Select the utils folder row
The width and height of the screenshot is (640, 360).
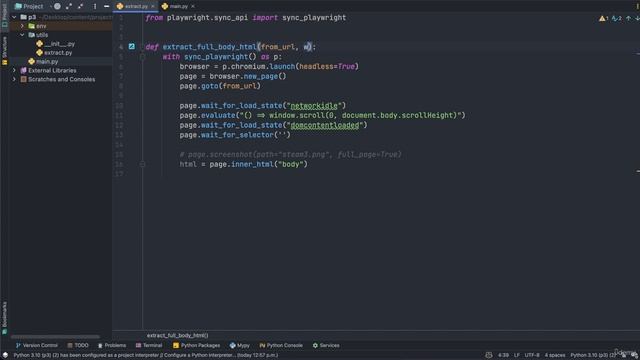click(x=60, y=35)
